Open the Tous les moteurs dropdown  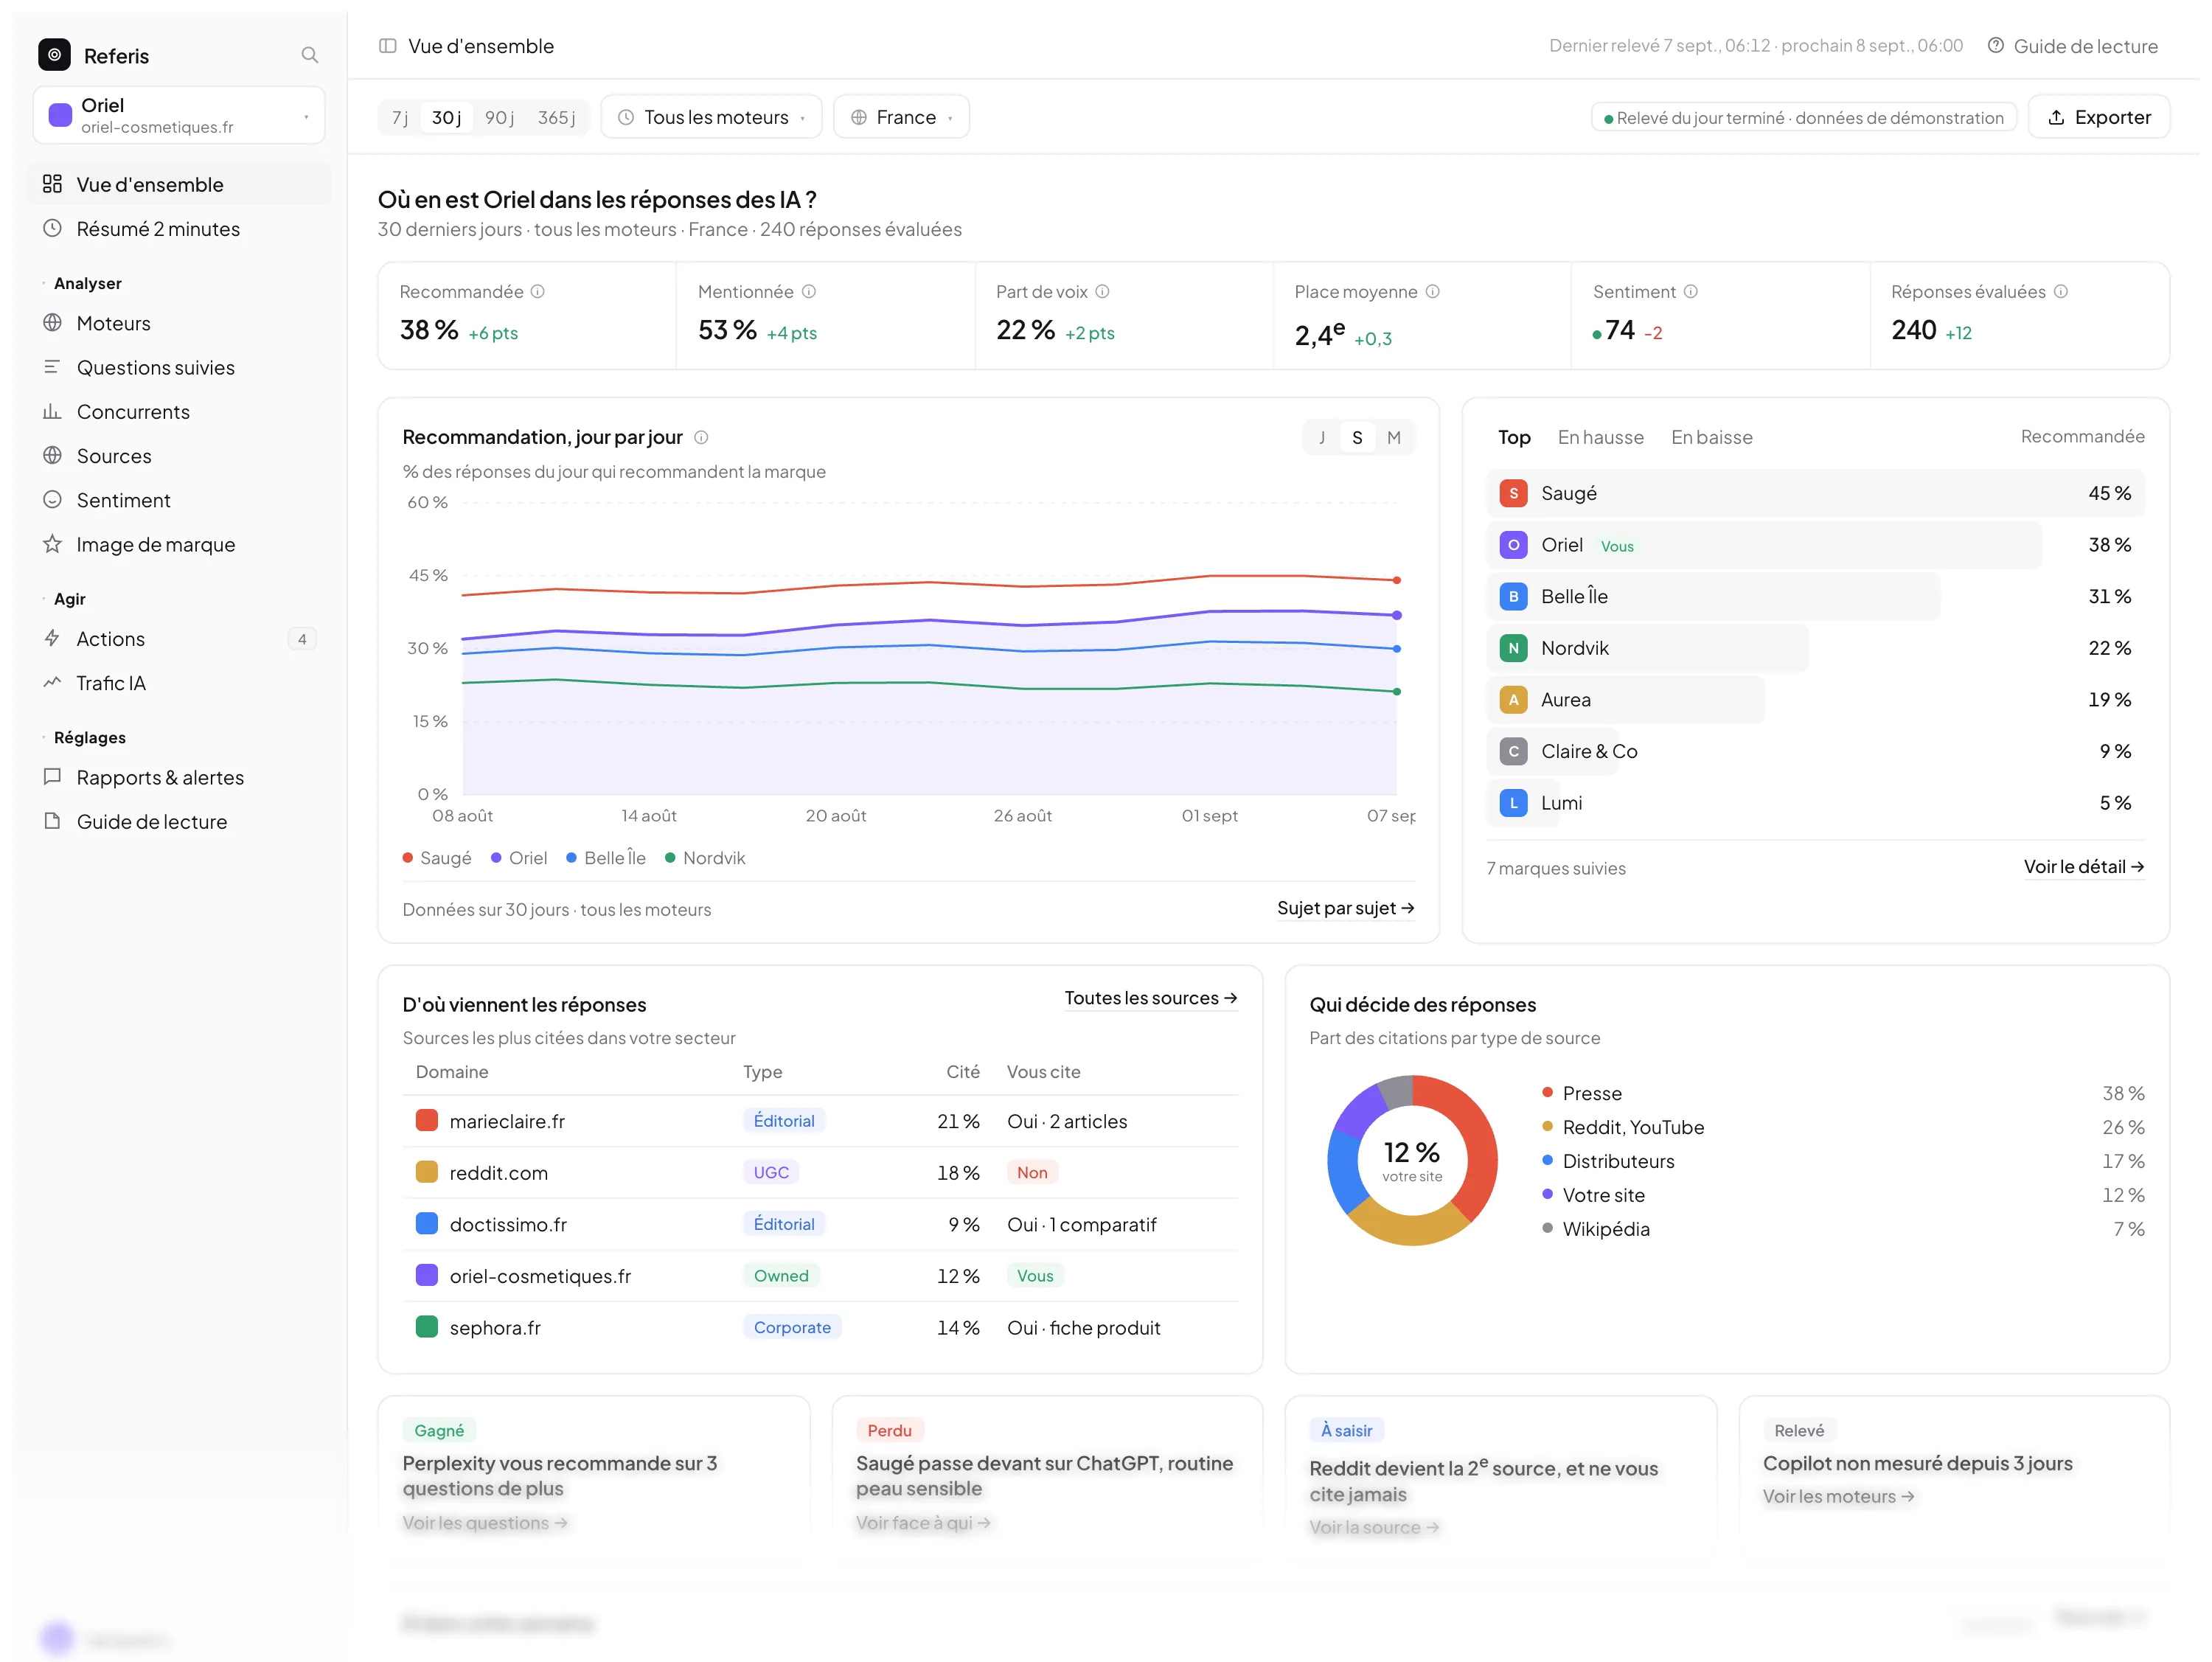[711, 117]
